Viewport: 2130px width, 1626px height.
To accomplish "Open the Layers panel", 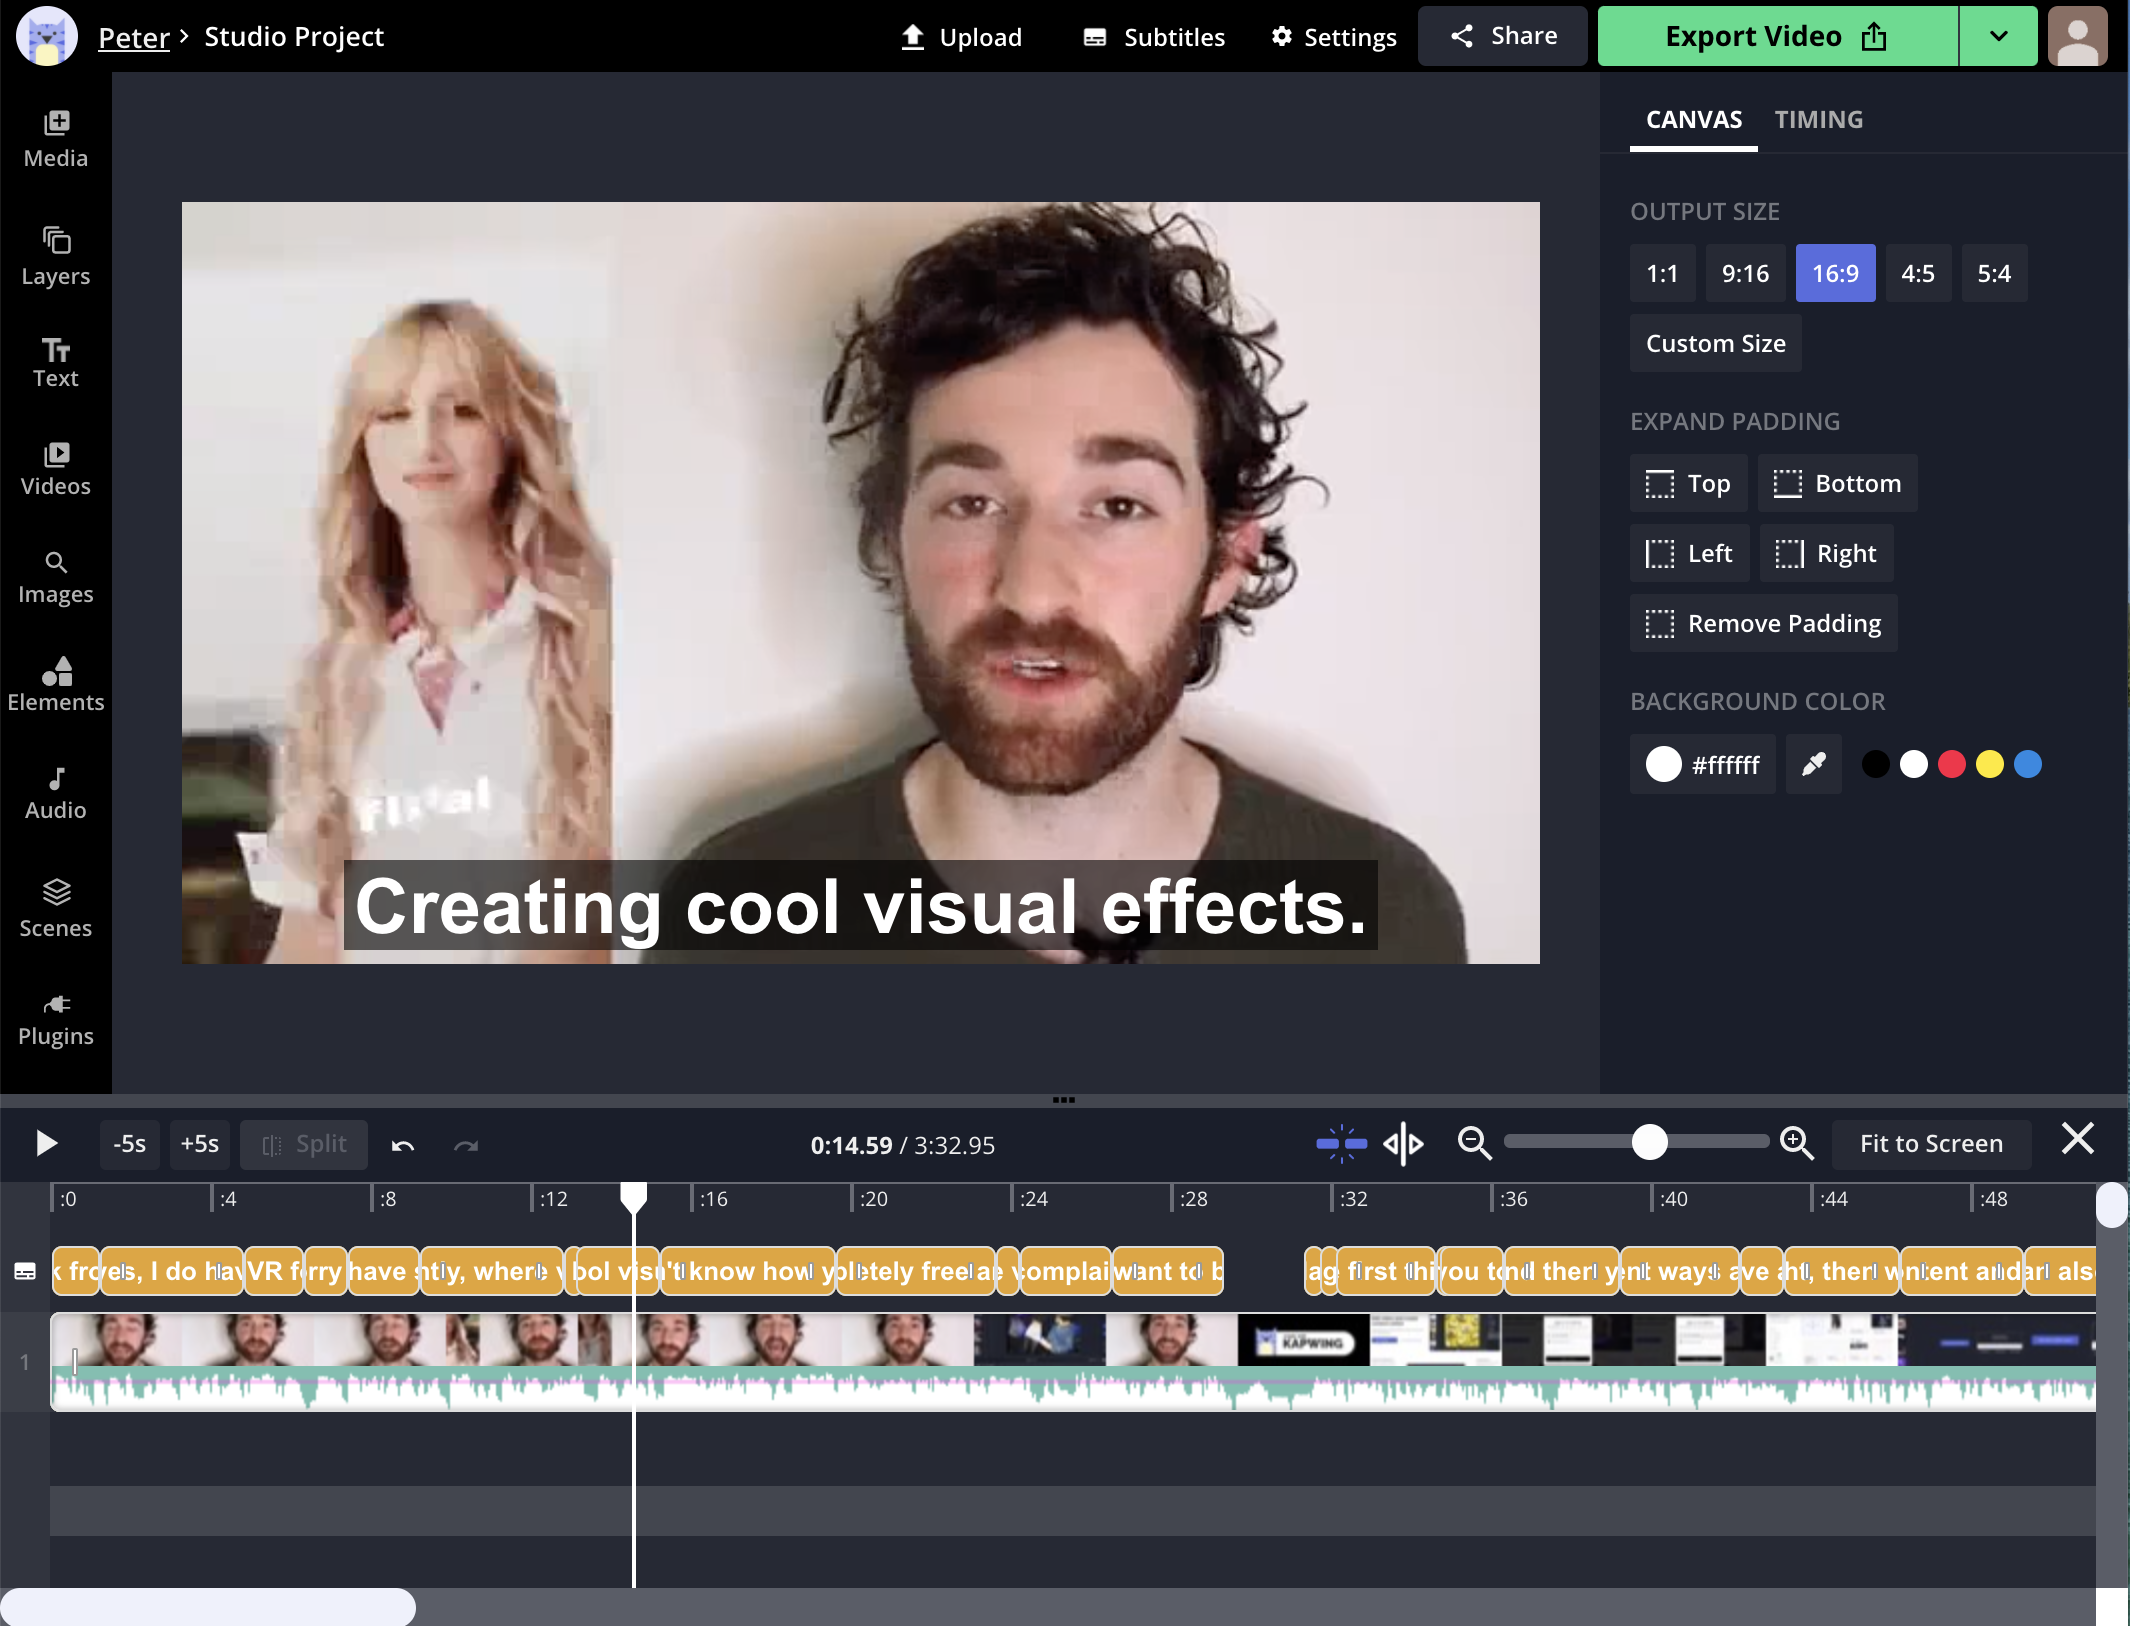I will click(x=56, y=256).
